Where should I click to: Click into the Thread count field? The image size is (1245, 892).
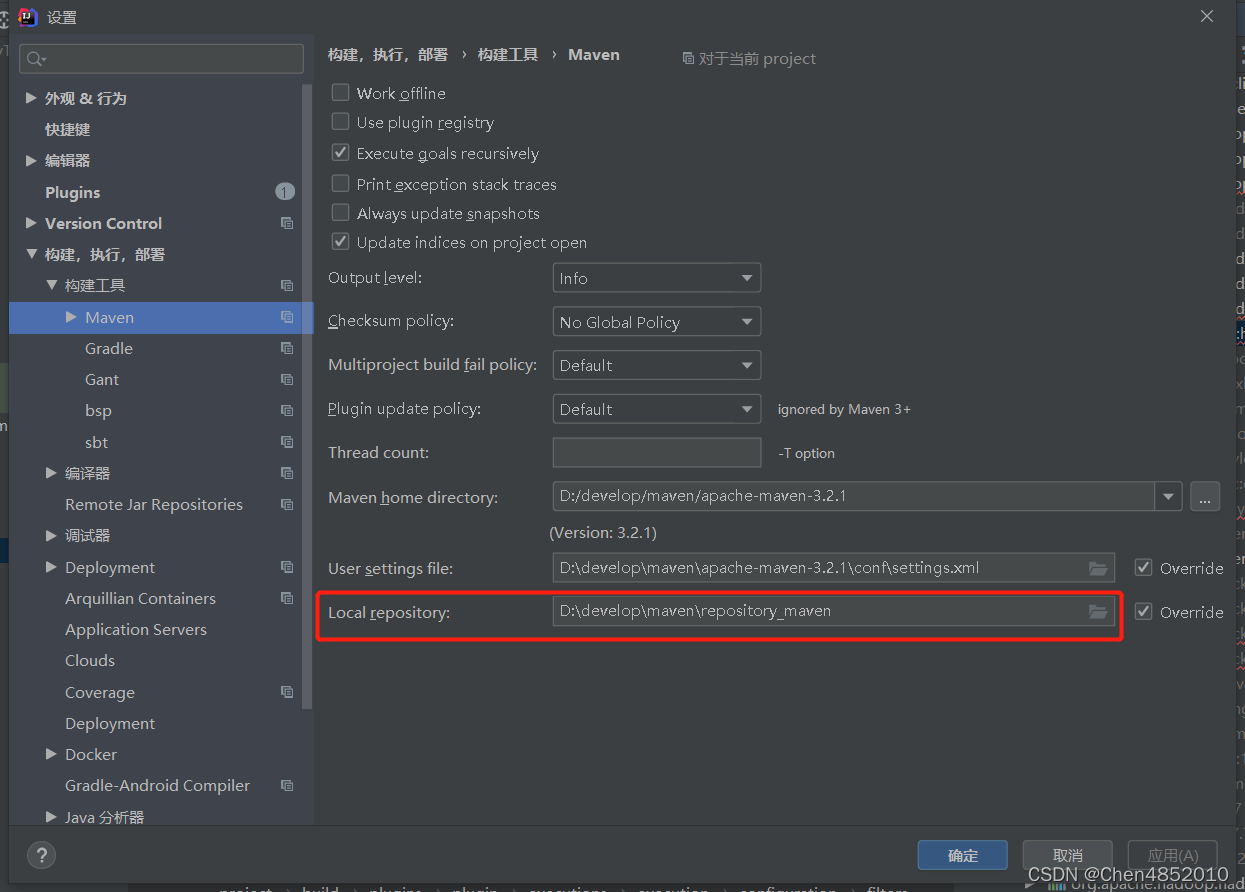657,452
